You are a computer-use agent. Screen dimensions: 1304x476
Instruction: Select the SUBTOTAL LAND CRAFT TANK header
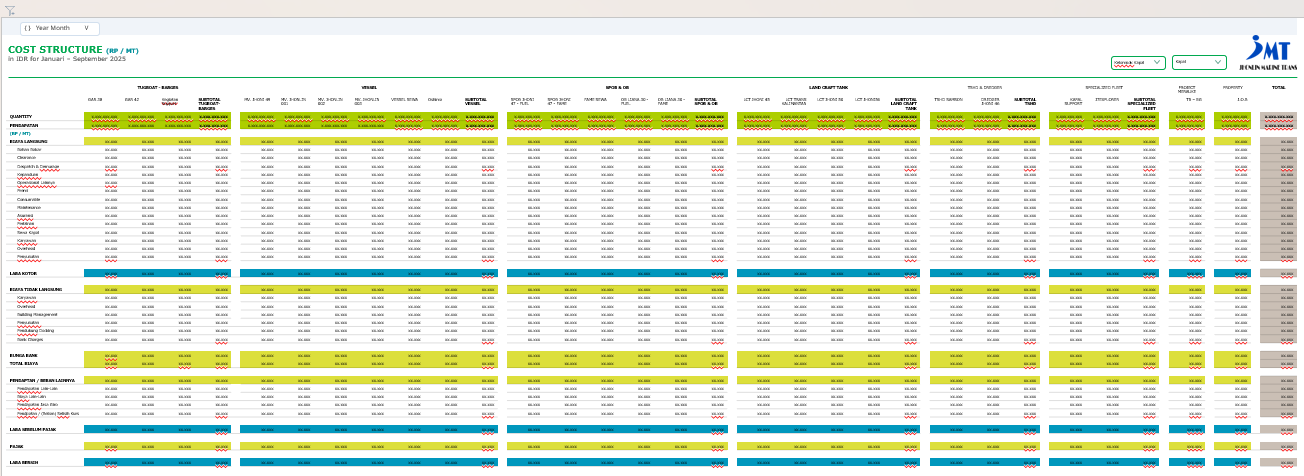905,103
